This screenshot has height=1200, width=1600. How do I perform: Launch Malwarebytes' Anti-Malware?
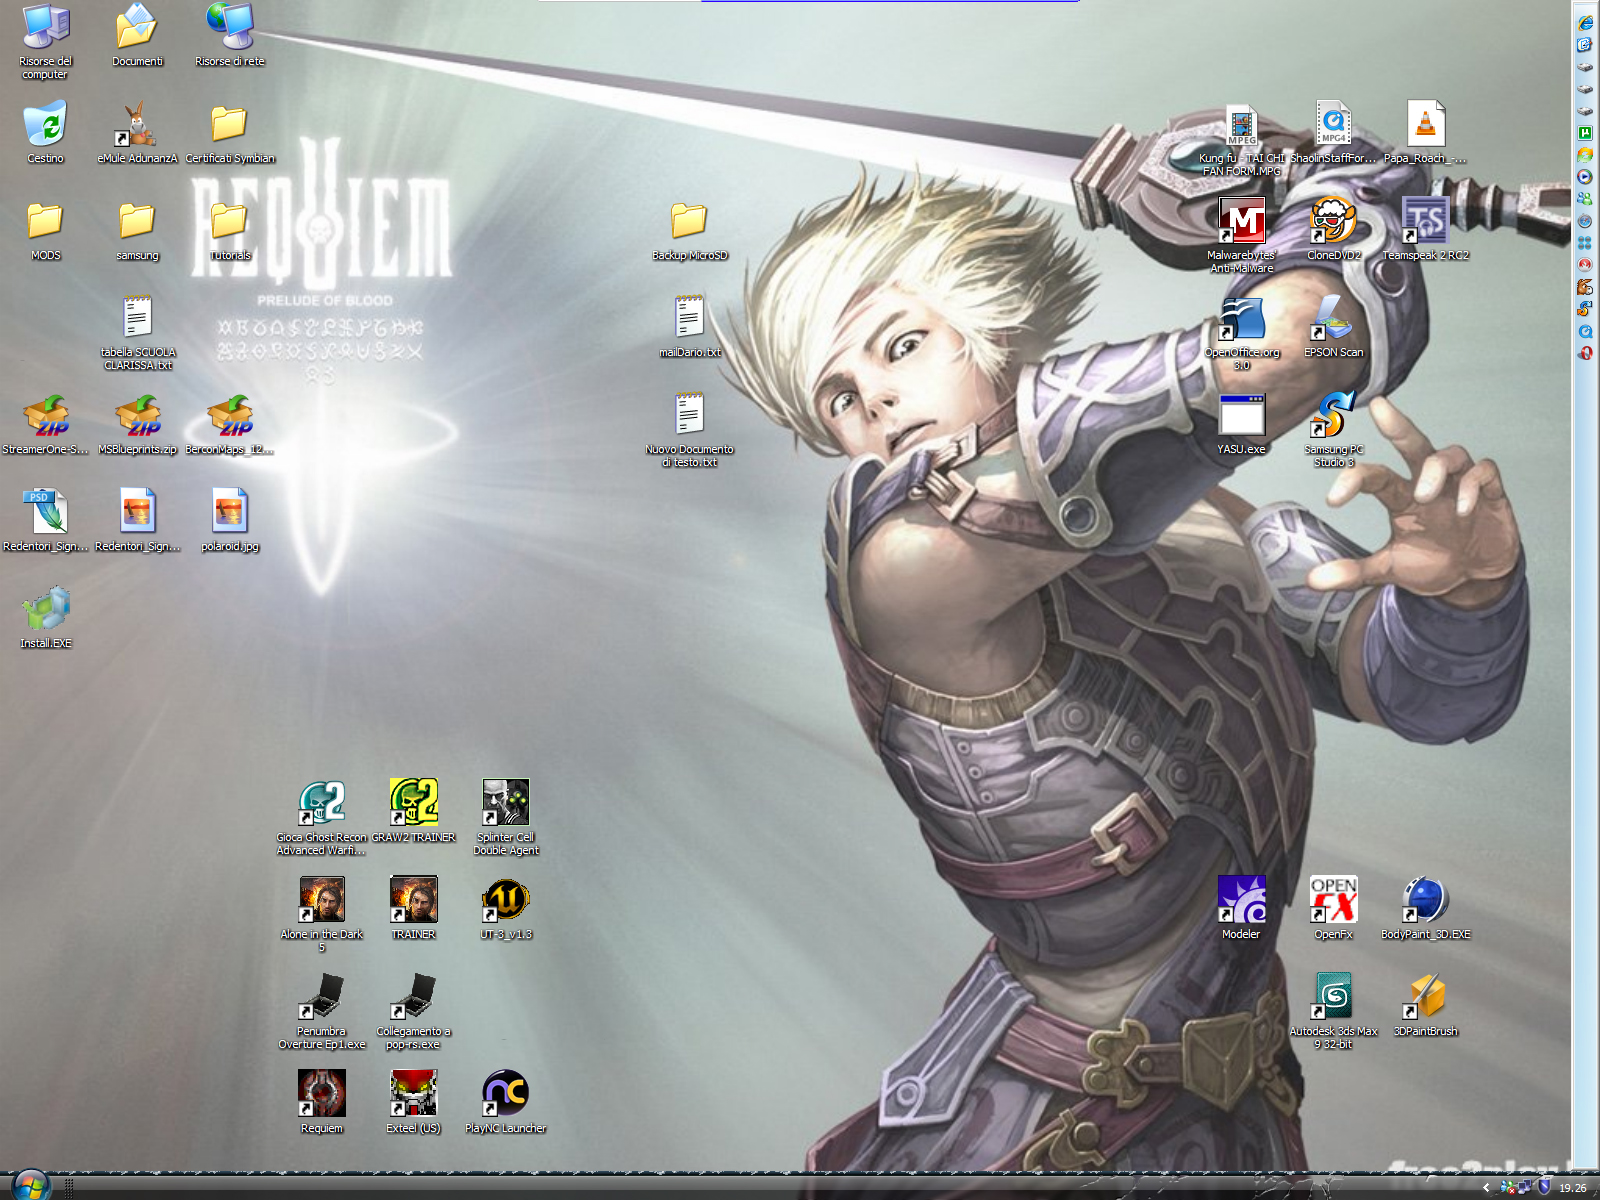(1241, 236)
